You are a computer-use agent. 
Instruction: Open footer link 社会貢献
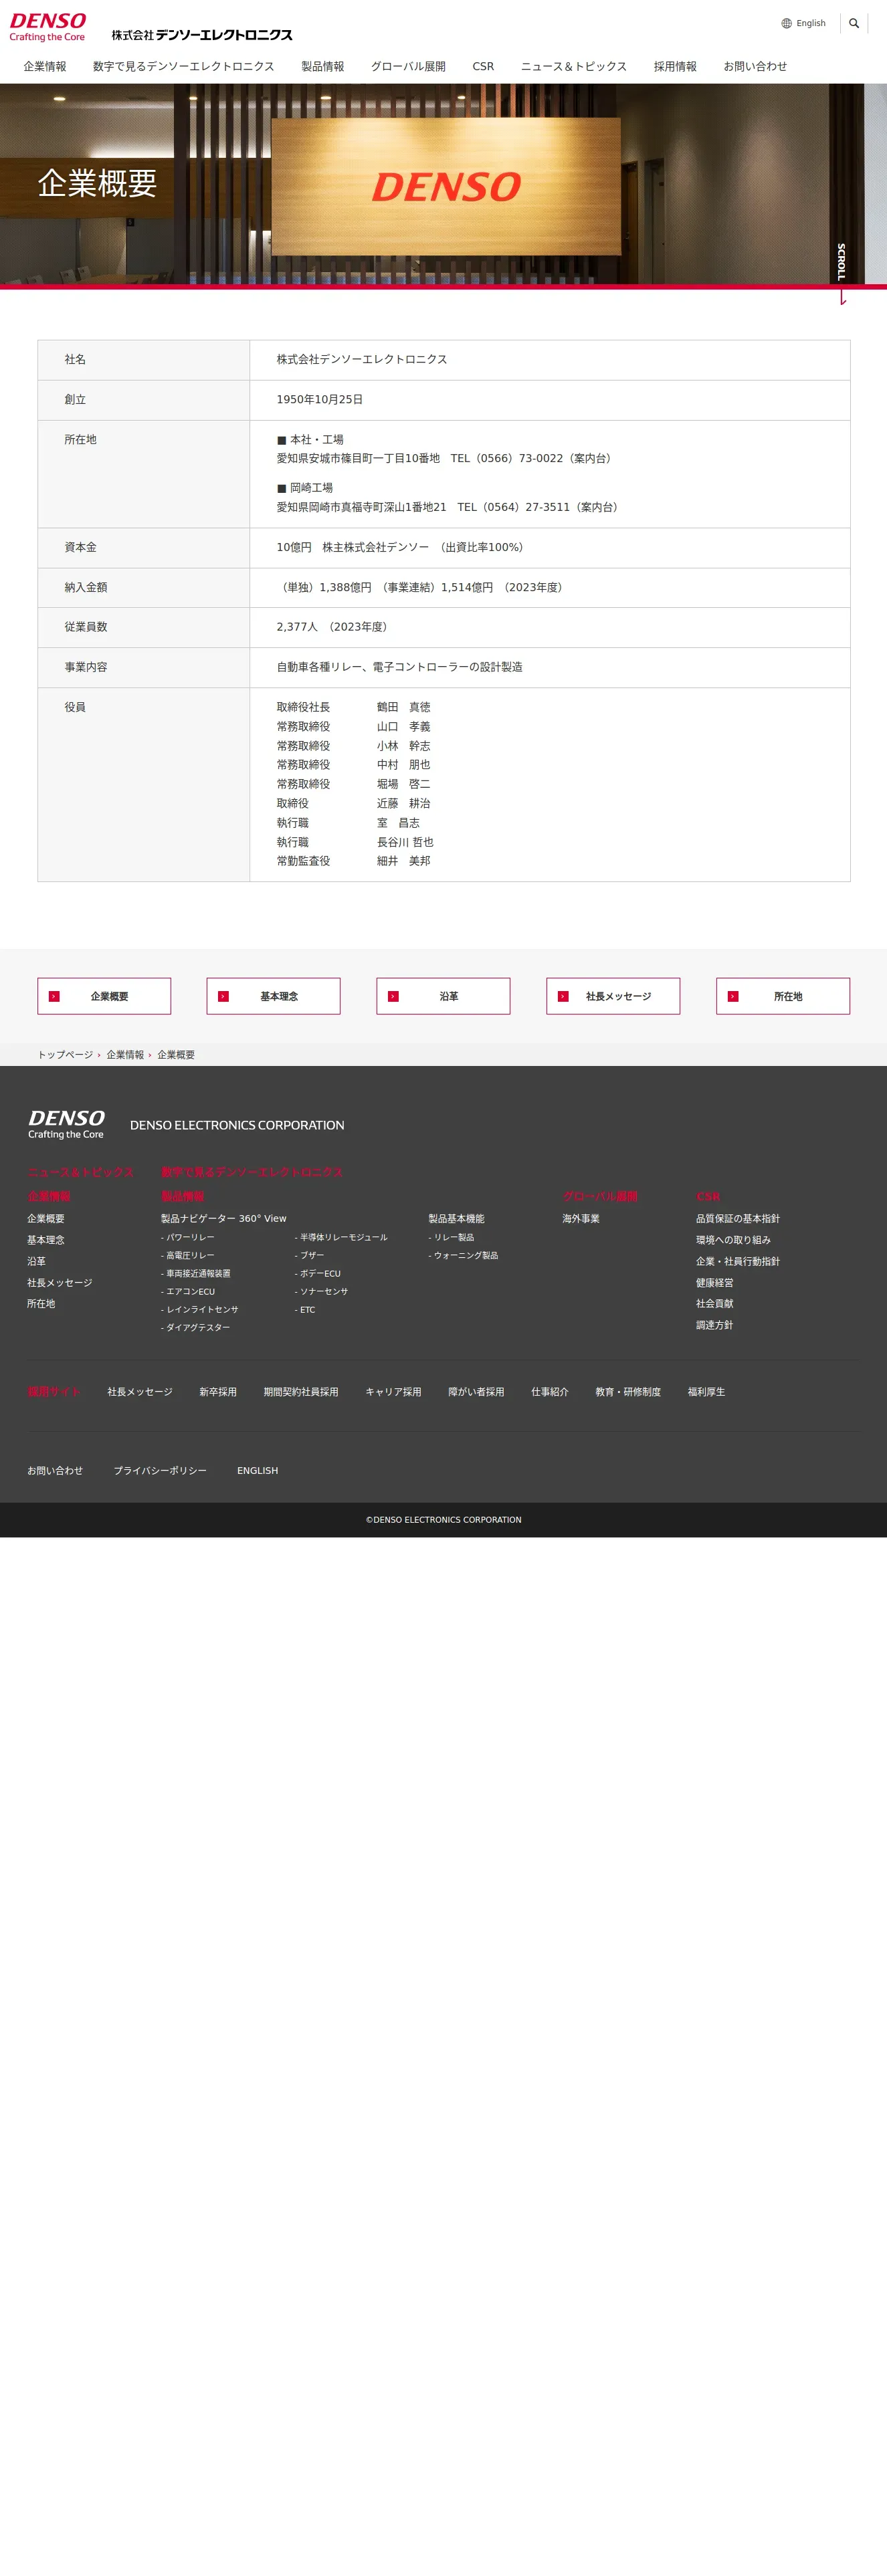point(714,1303)
